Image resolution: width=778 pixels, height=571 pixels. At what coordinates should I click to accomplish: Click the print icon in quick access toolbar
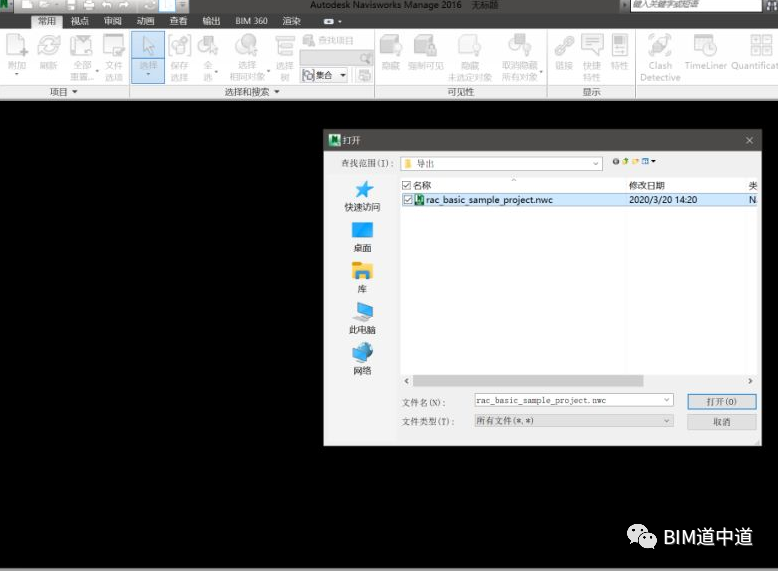point(89,5)
